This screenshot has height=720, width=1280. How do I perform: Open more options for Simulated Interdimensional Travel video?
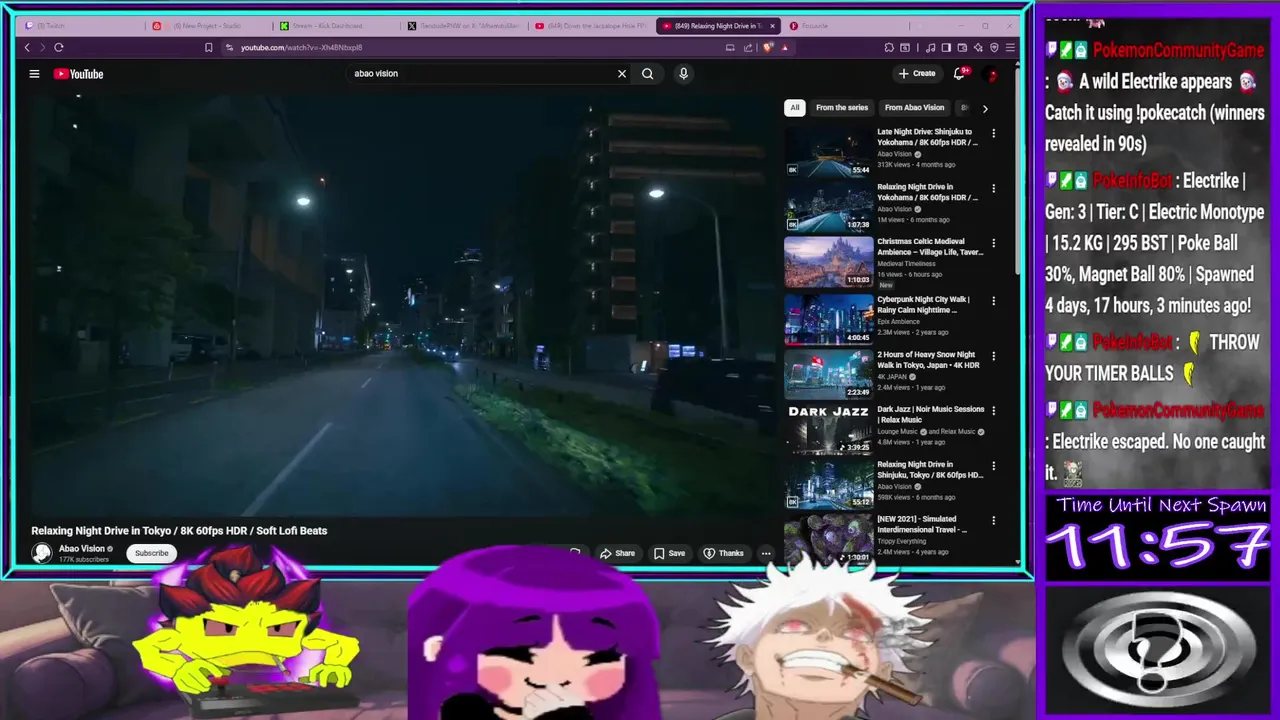pos(993,520)
